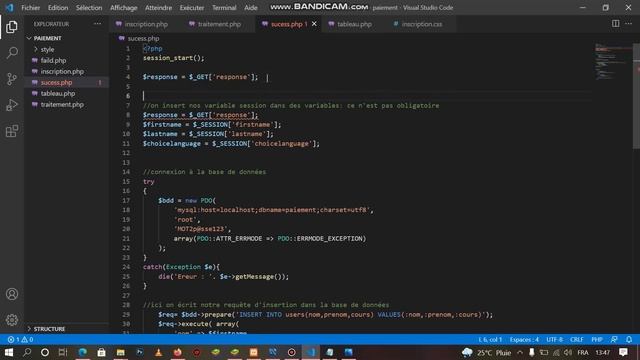This screenshot has height=360, width=640.
Task: Click the editor minimap
Action: coord(613,61)
